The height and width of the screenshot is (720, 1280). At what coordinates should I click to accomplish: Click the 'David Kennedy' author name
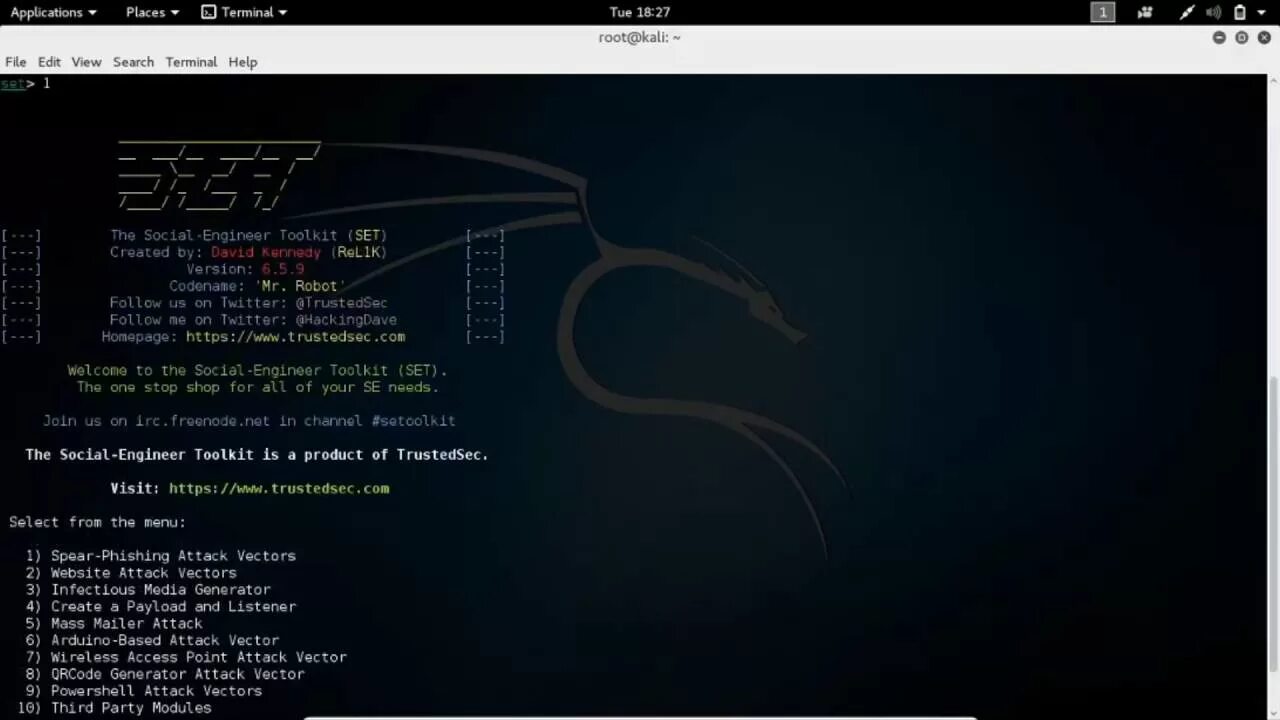coord(266,252)
